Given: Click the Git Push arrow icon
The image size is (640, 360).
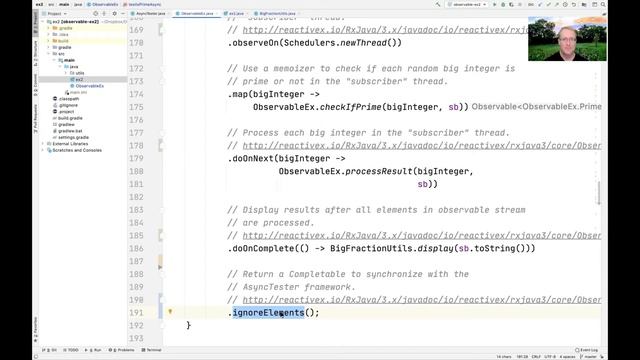Looking at the screenshot, I should [x=556, y=4].
